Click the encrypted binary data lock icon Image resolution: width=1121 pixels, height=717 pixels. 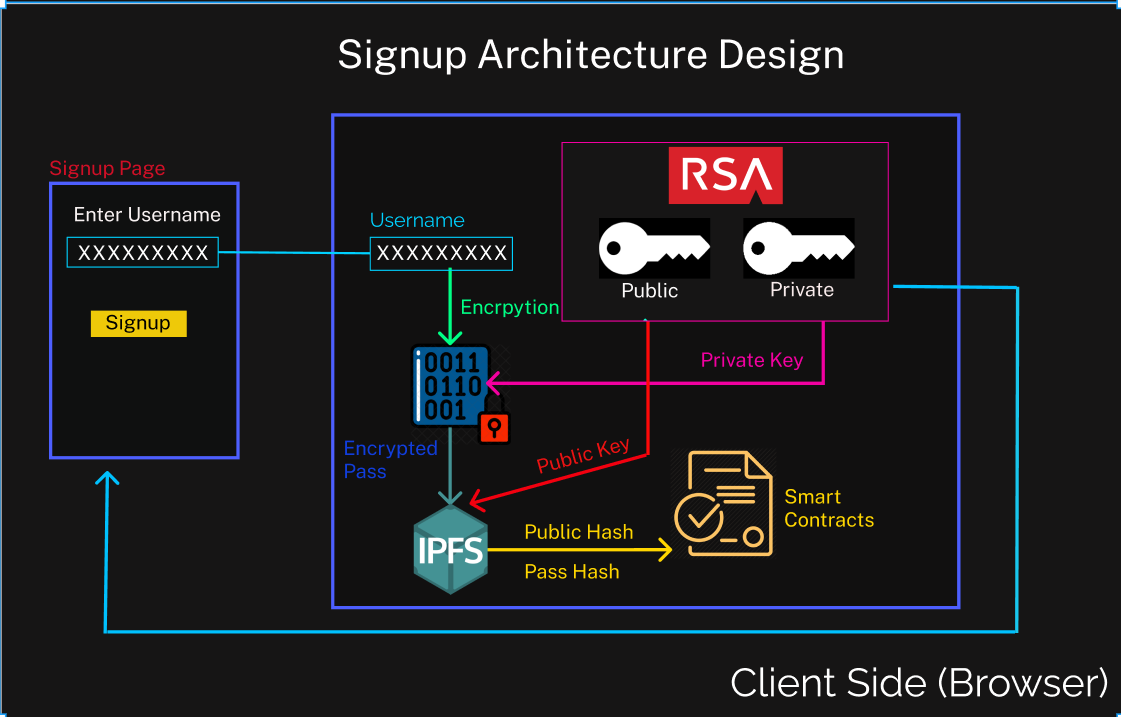coord(460,393)
